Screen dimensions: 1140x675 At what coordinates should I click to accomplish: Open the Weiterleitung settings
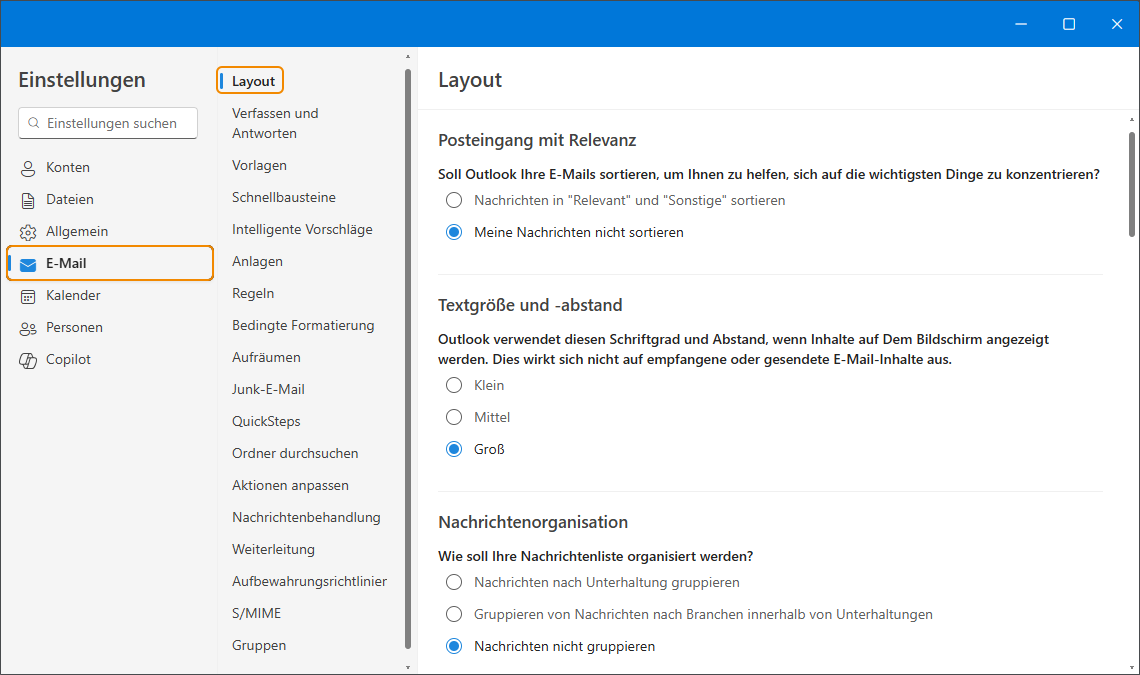(273, 549)
